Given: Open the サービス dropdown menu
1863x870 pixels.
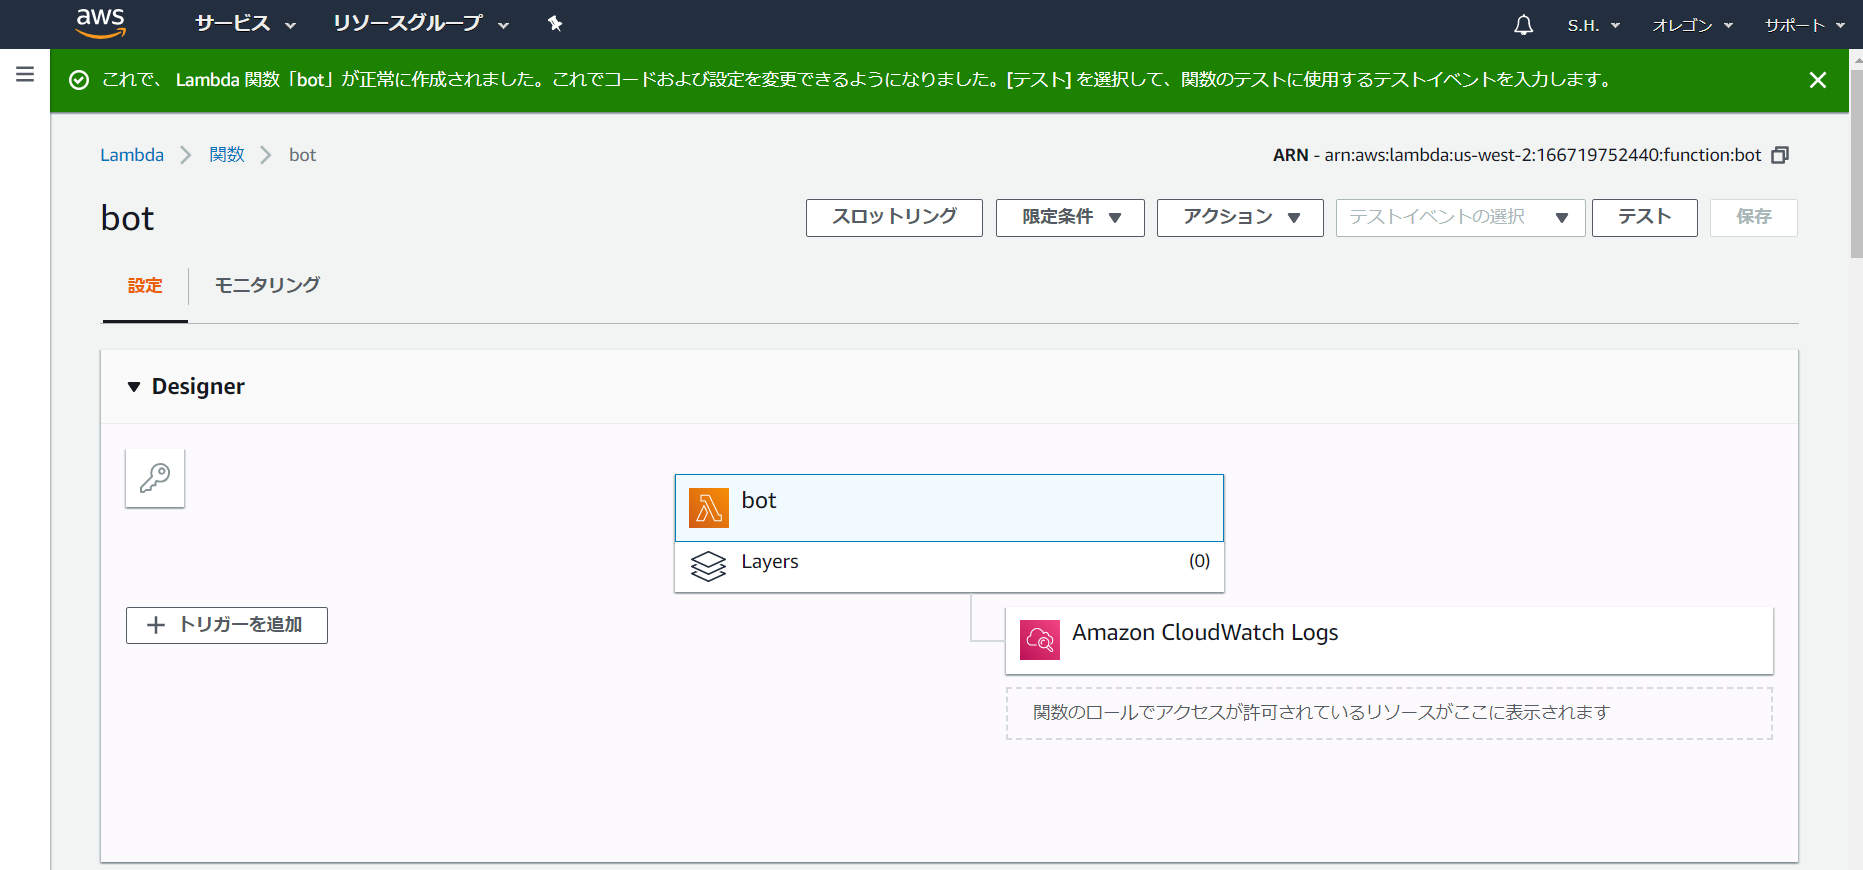Looking at the screenshot, I should pos(245,24).
